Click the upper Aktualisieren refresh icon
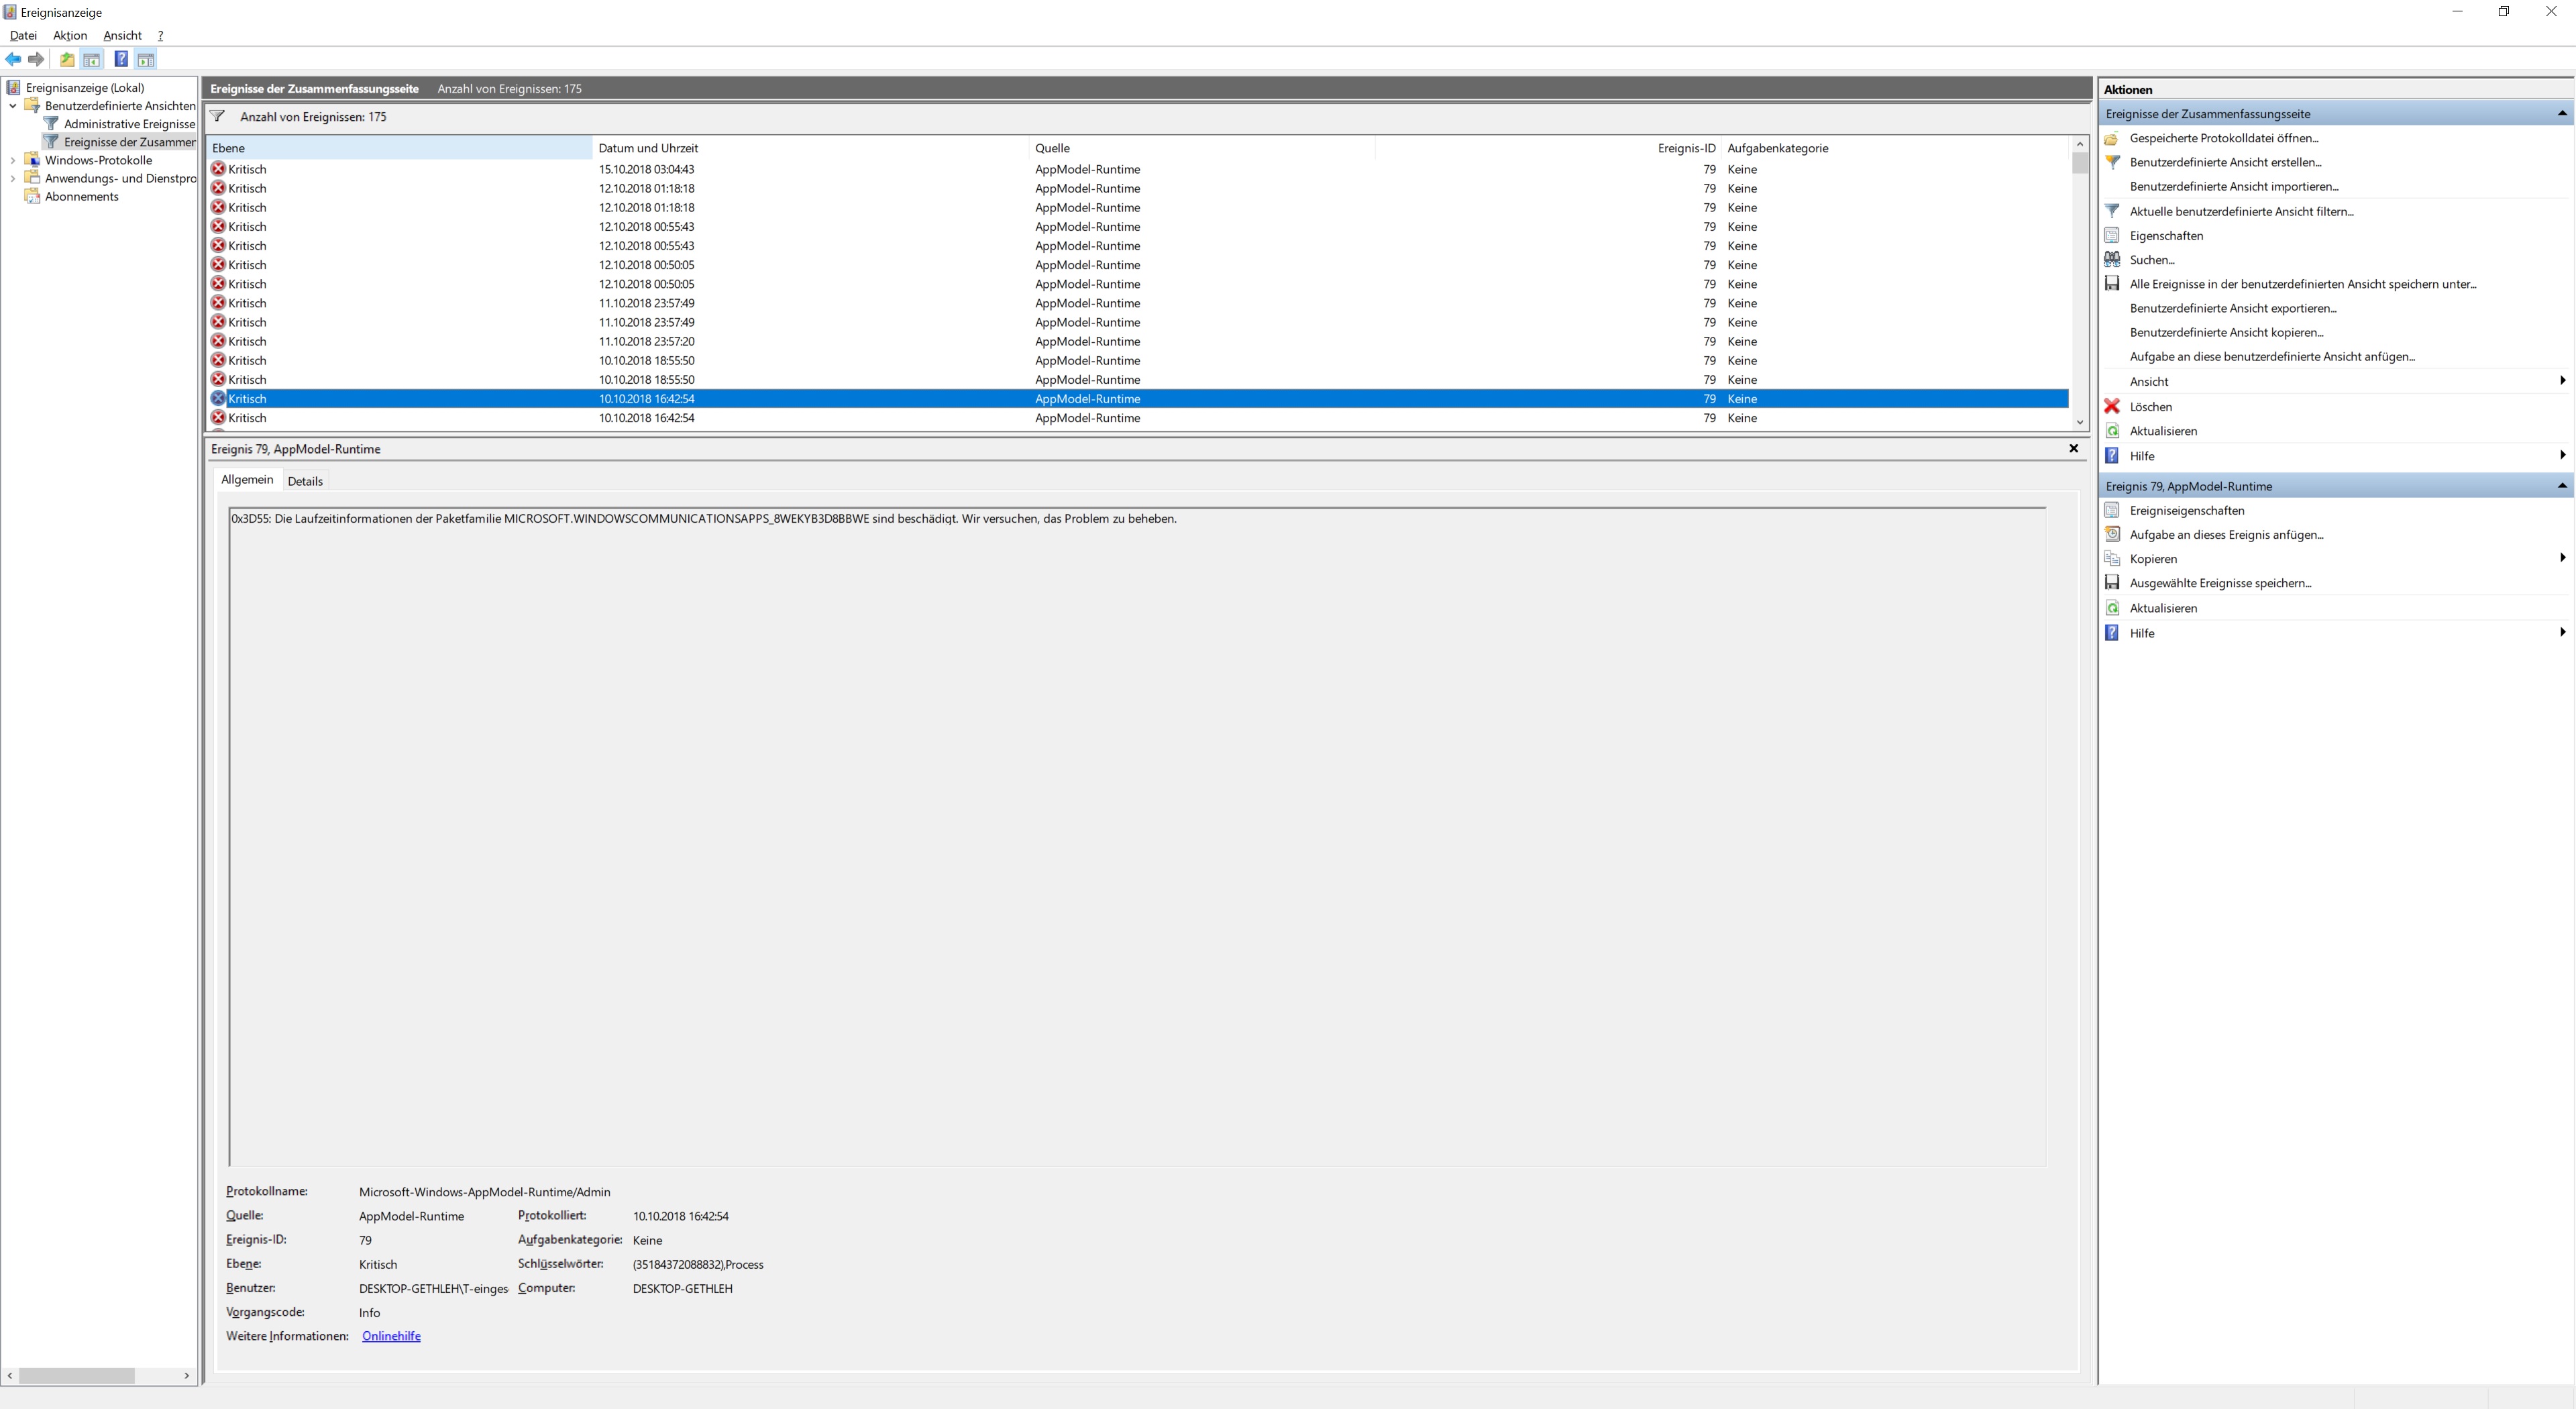 point(2112,431)
